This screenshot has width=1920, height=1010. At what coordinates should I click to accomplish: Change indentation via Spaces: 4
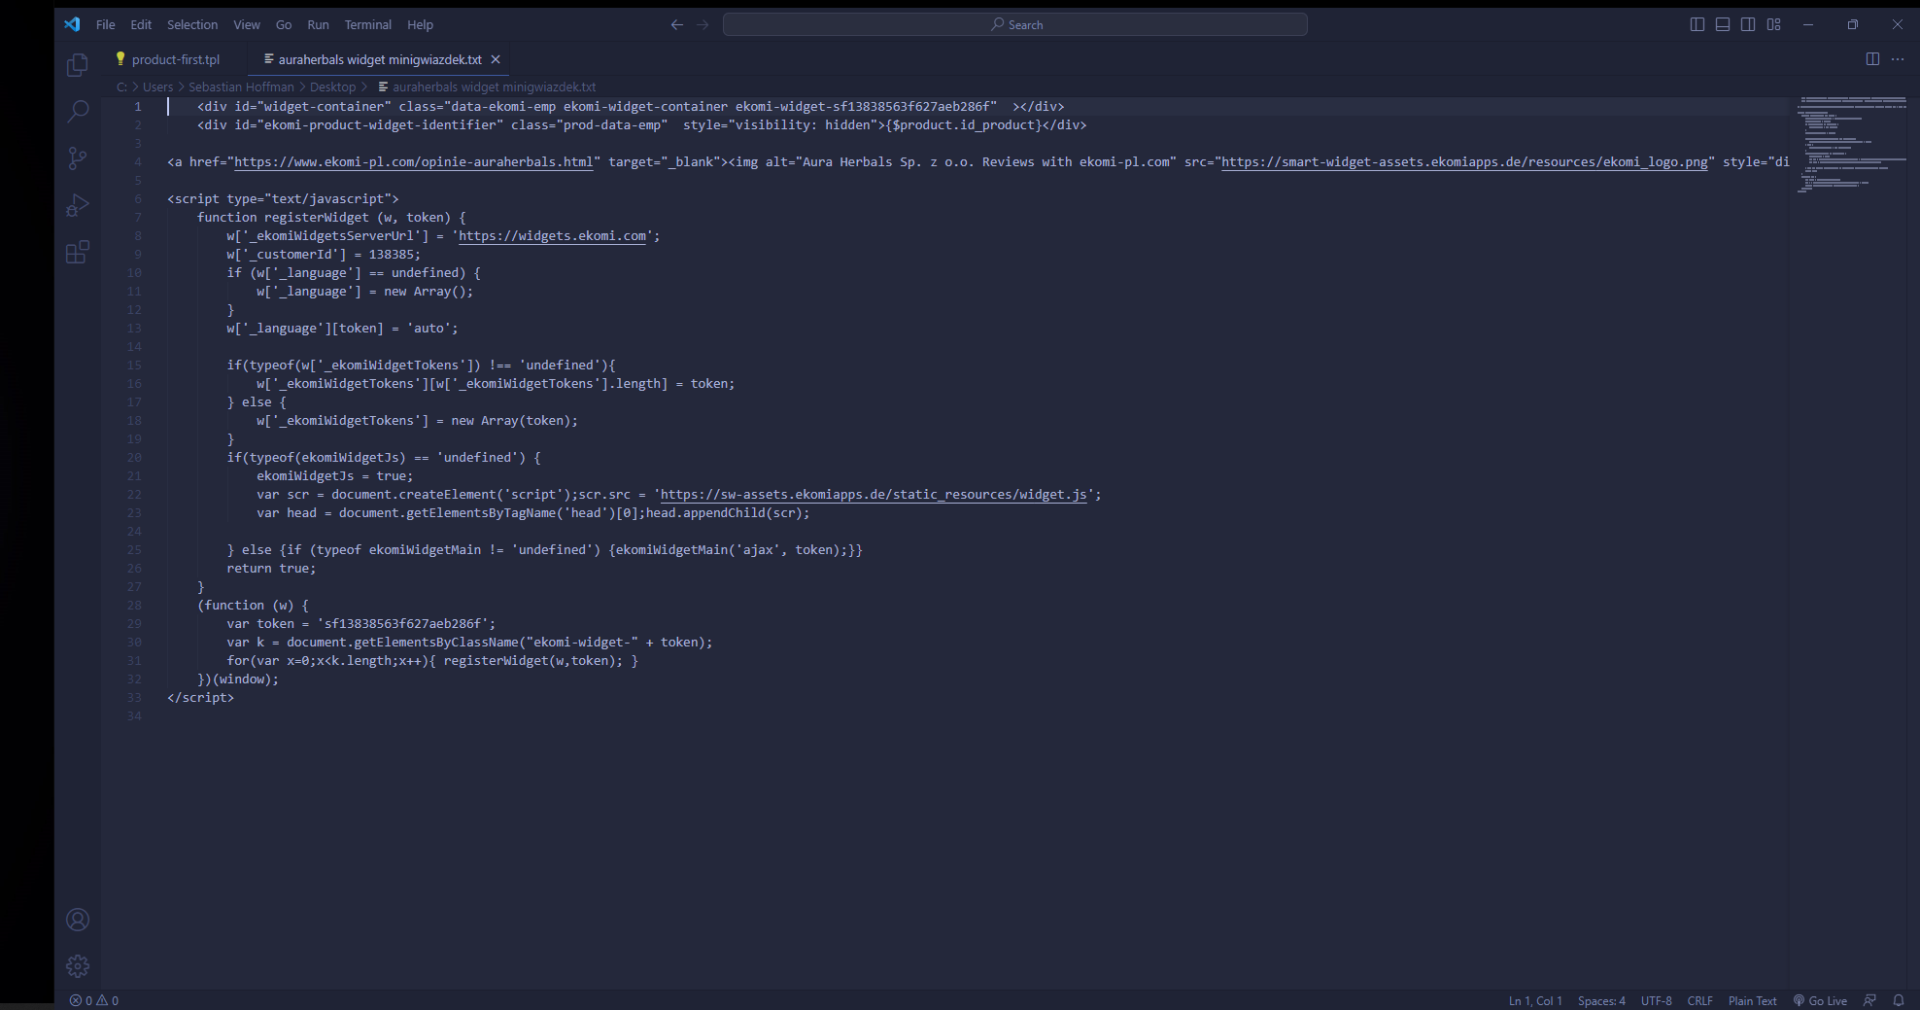[1601, 1001]
